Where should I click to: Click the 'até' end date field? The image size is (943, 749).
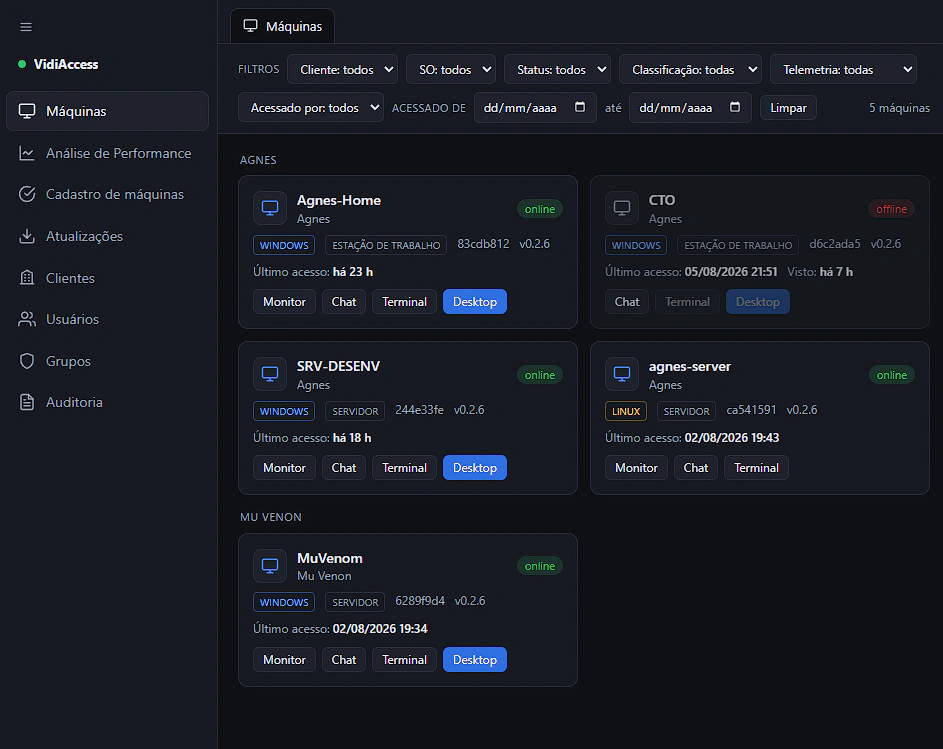coord(690,108)
